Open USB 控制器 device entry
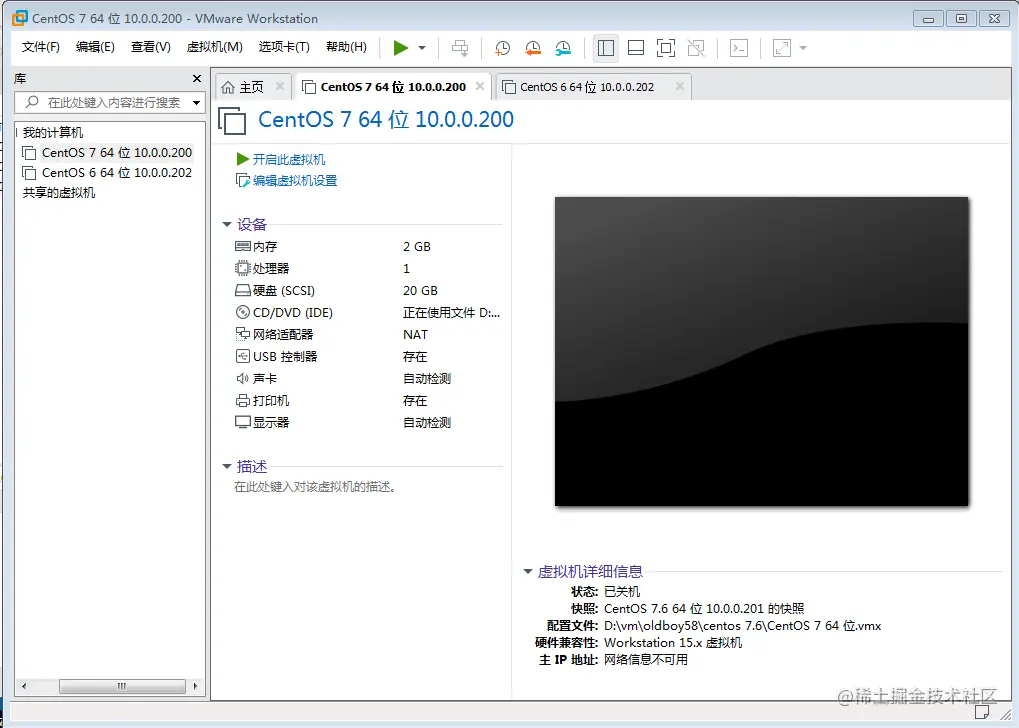This screenshot has height=728, width=1019. pyautogui.click(x=276, y=357)
